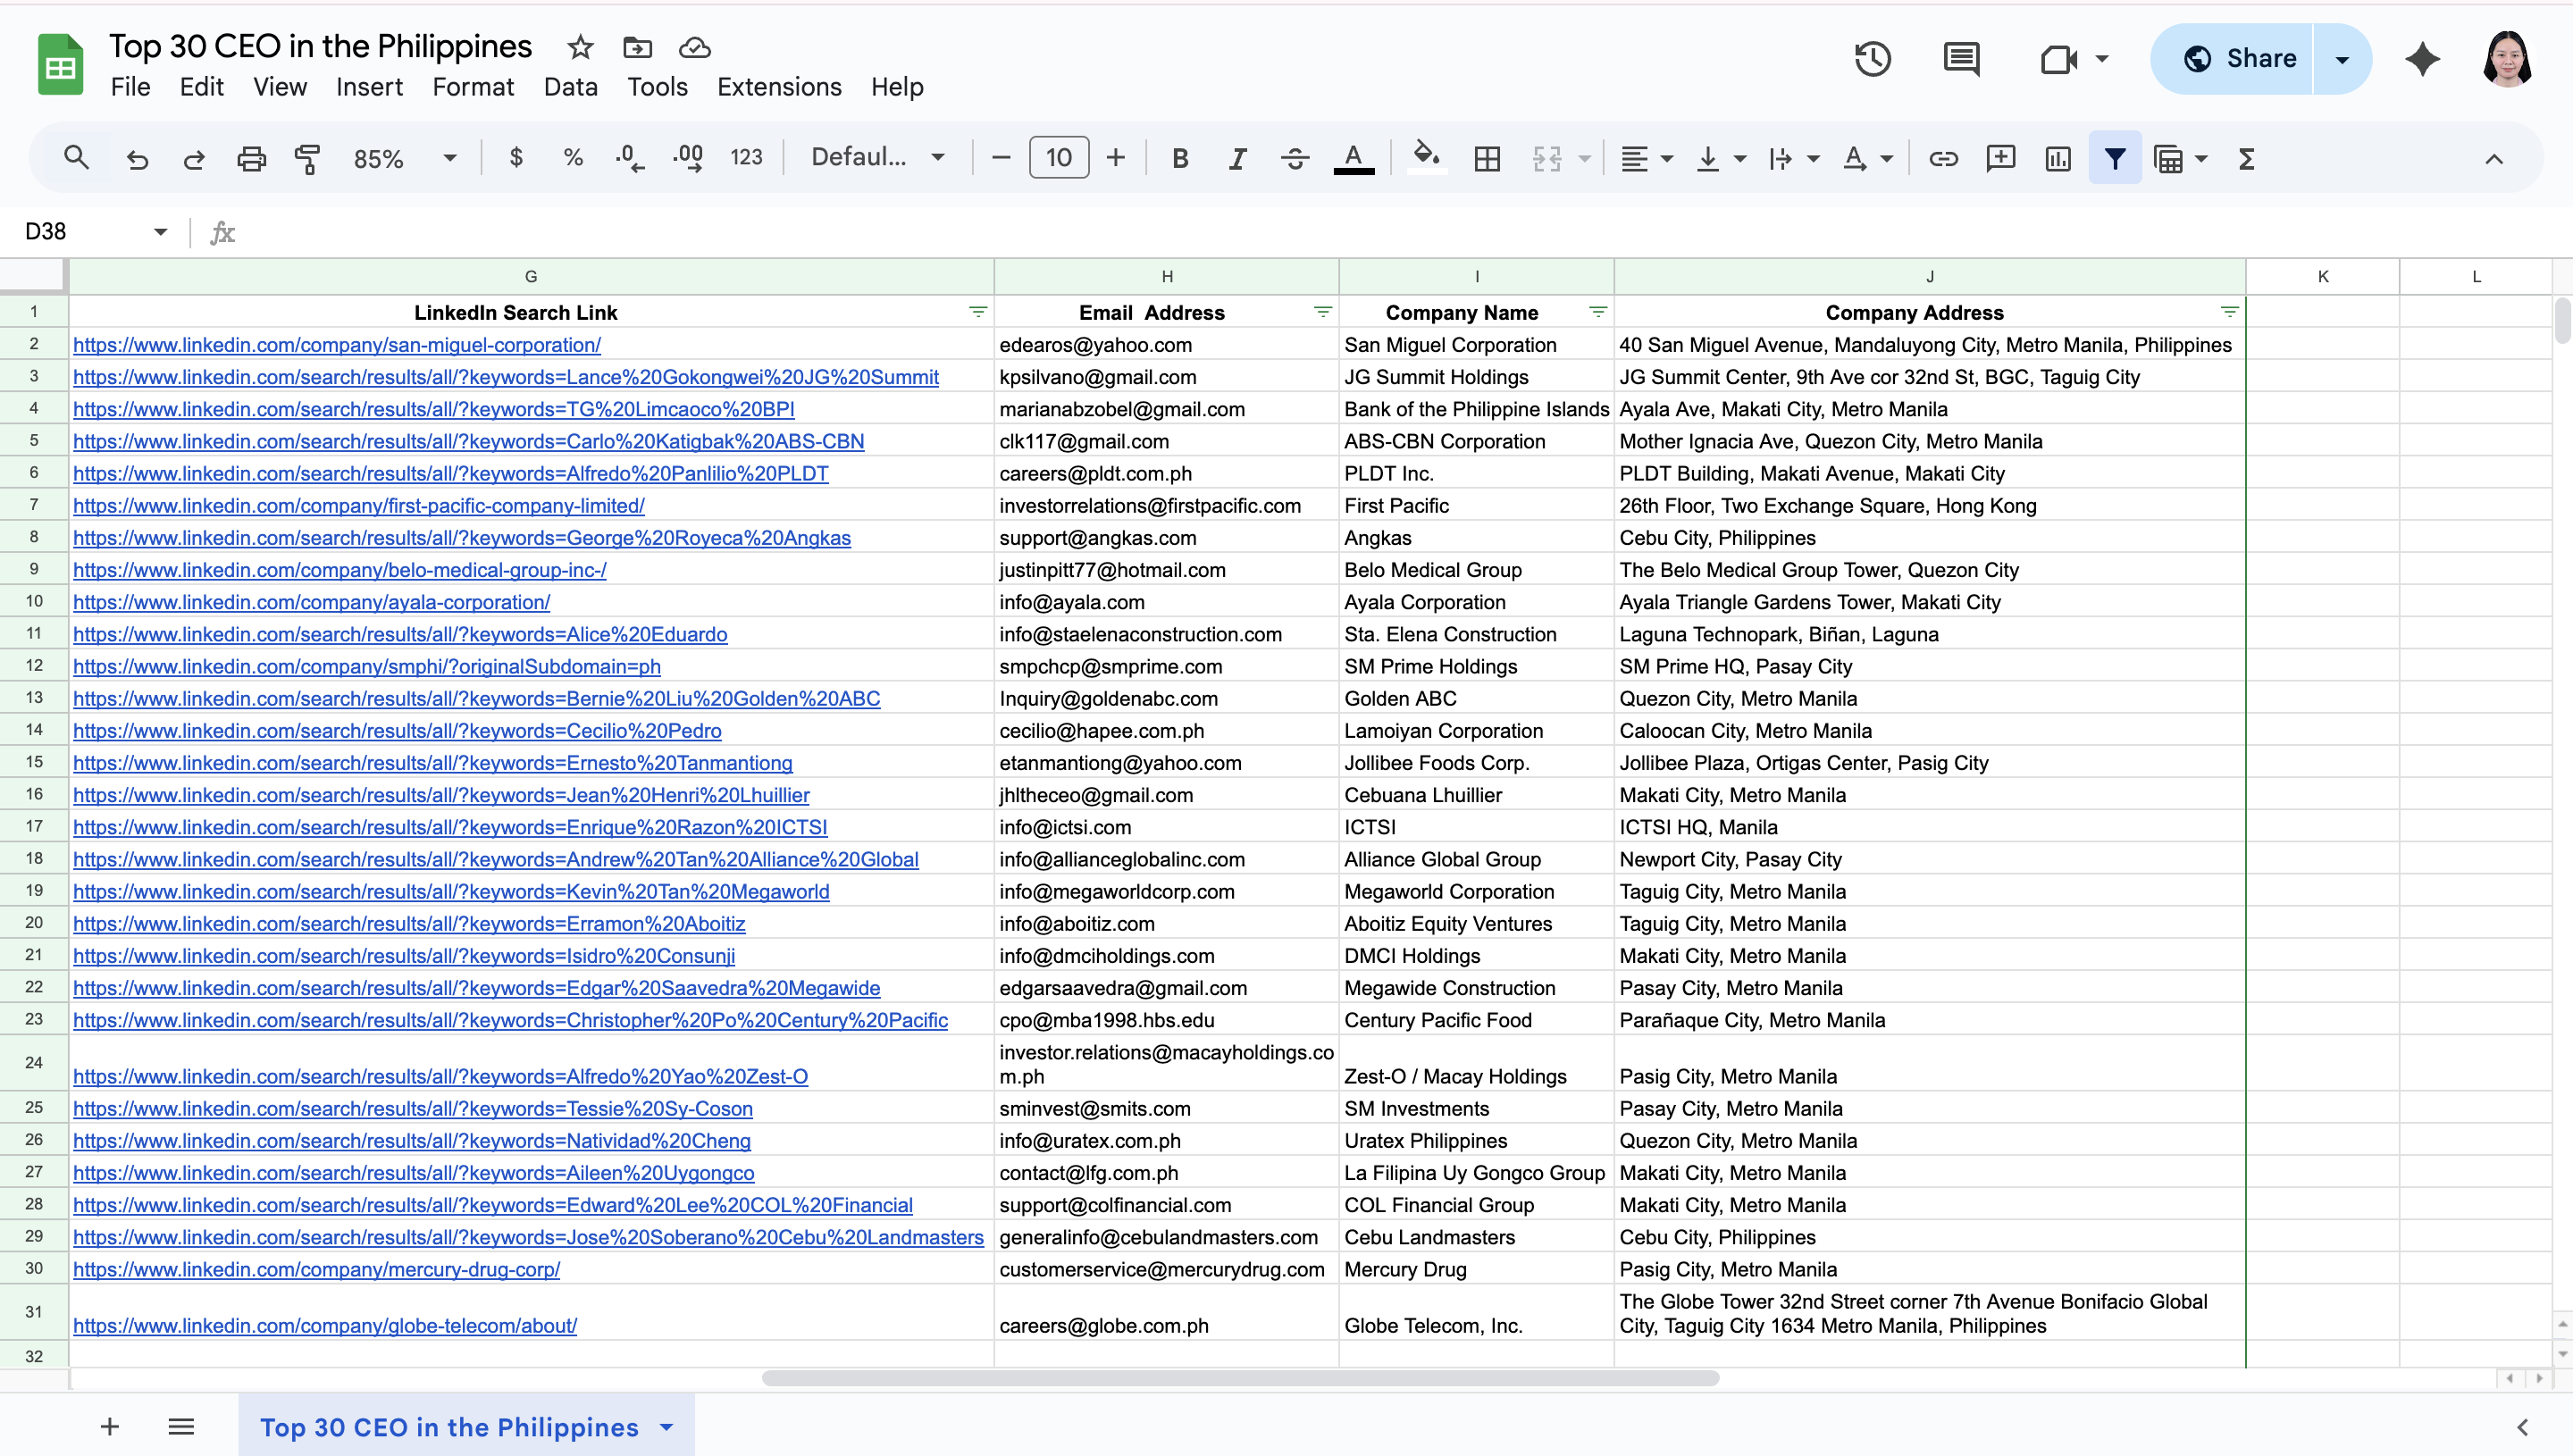2573x1456 pixels.
Task: Click the paint format roller icon
Action: (x=307, y=158)
